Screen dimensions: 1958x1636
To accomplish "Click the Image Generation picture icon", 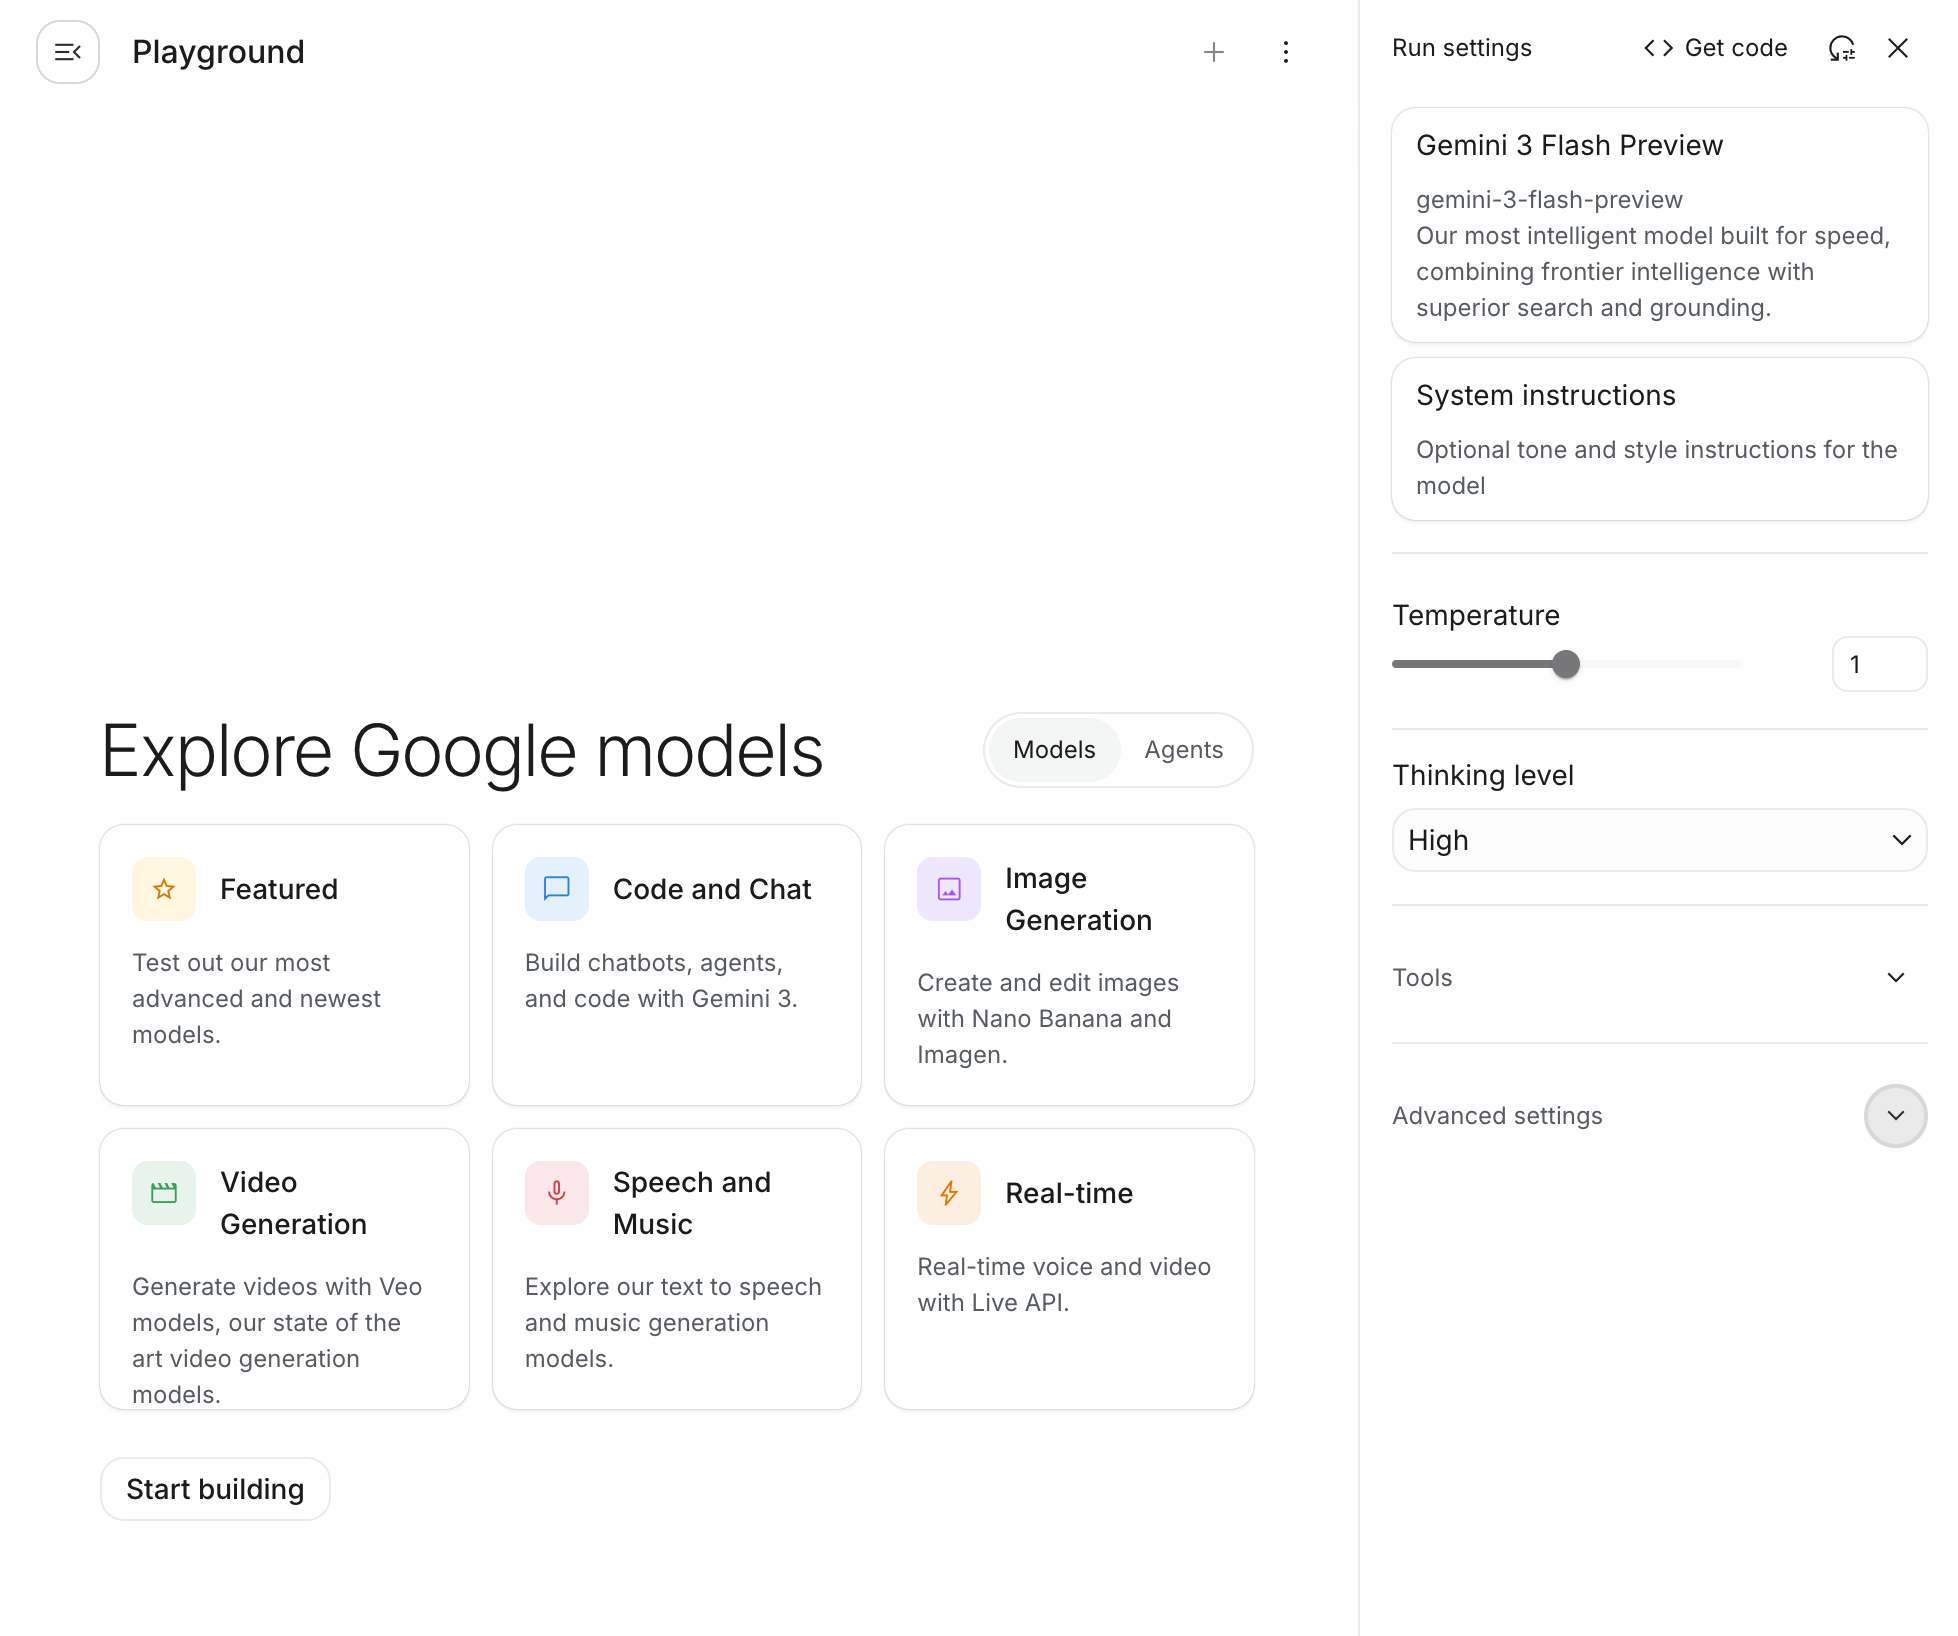I will pos(949,889).
